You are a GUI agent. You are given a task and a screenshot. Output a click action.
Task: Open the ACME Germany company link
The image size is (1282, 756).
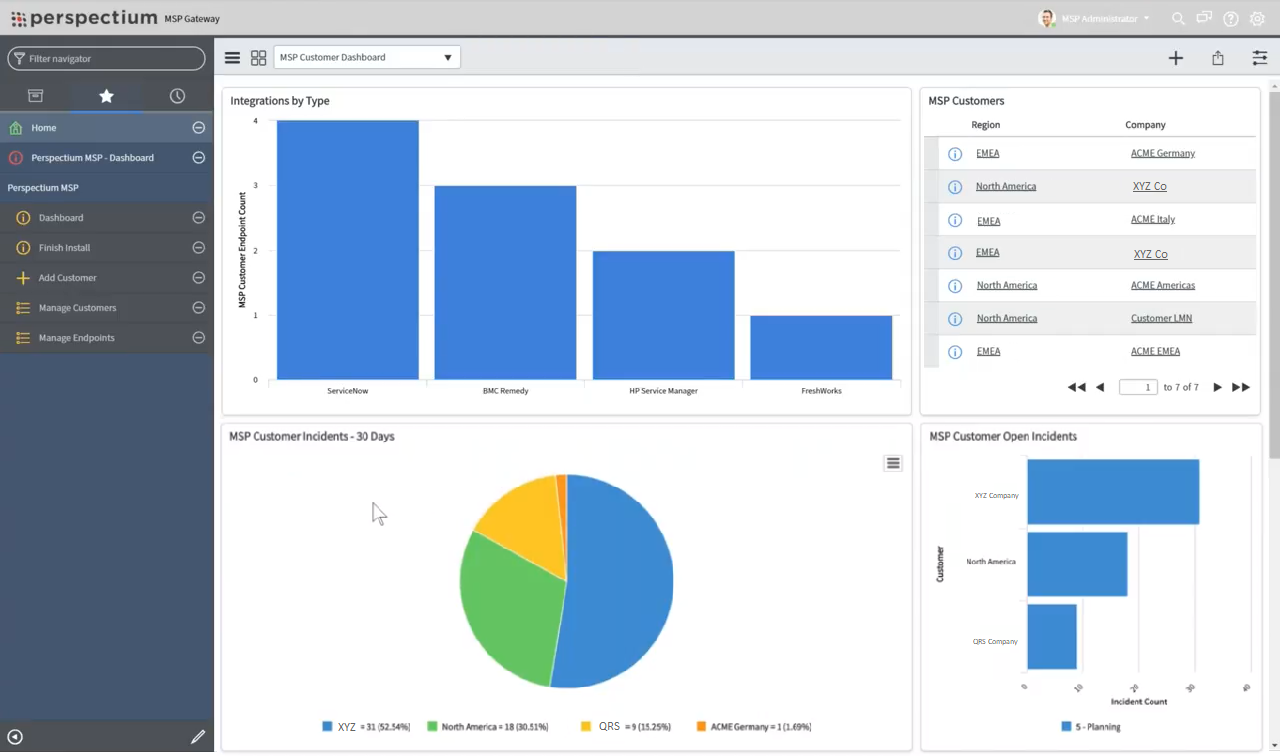(x=1163, y=153)
